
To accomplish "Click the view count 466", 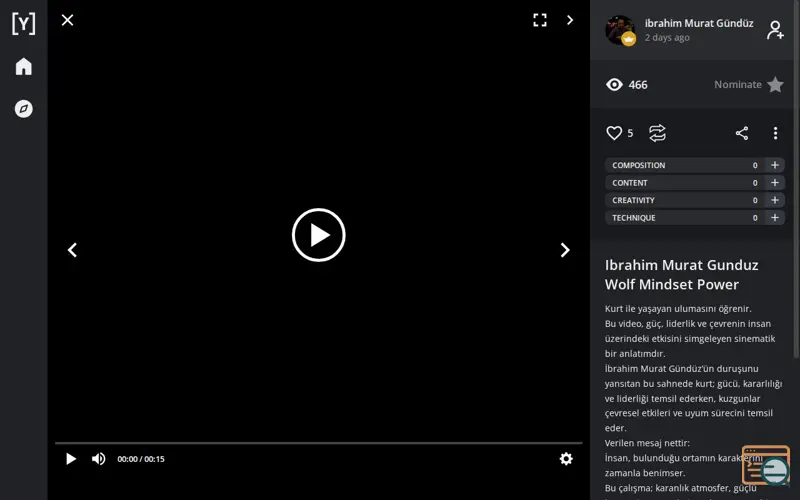I will (x=638, y=85).
